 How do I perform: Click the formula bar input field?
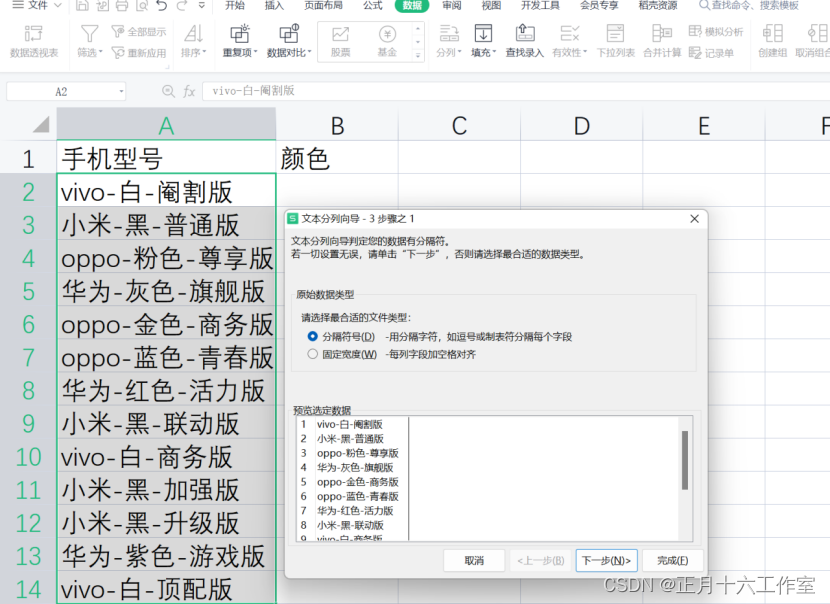(x=516, y=91)
